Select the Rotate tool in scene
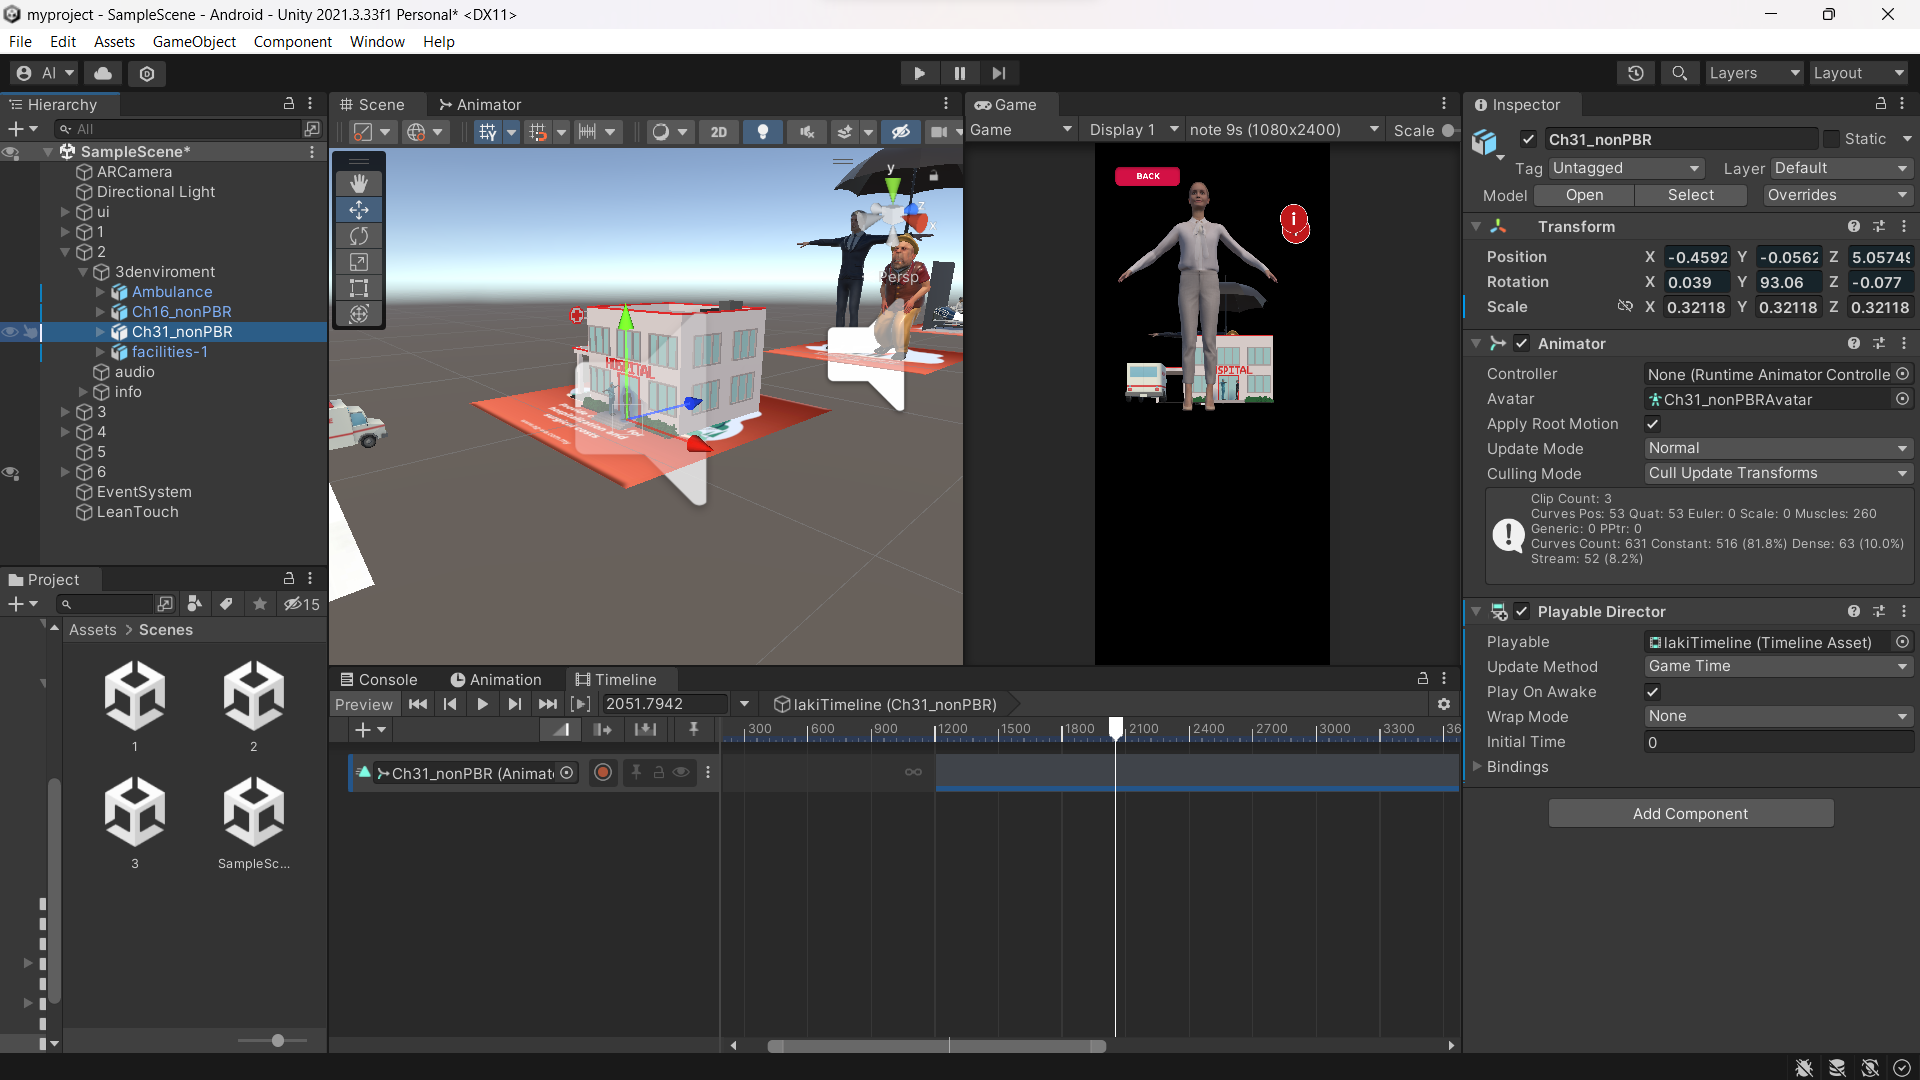This screenshot has width=1920, height=1080. point(359,236)
